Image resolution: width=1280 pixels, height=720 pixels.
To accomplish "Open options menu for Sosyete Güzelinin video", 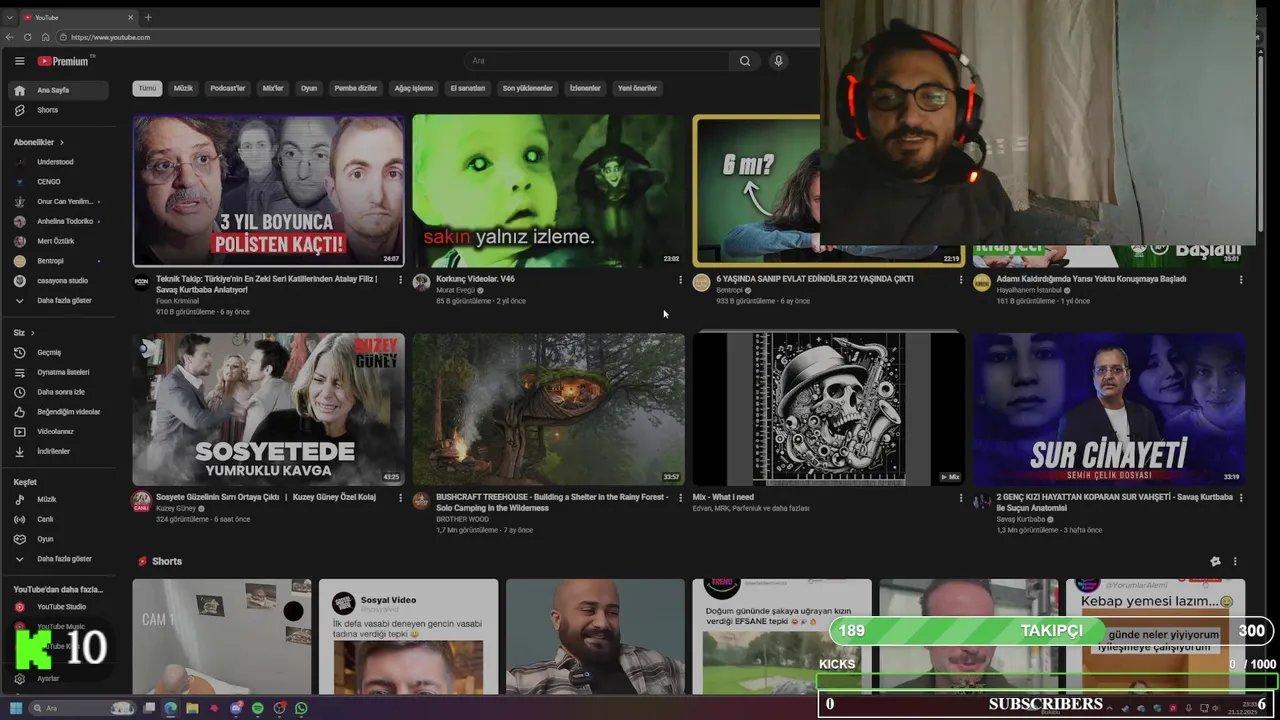I will 401,498.
